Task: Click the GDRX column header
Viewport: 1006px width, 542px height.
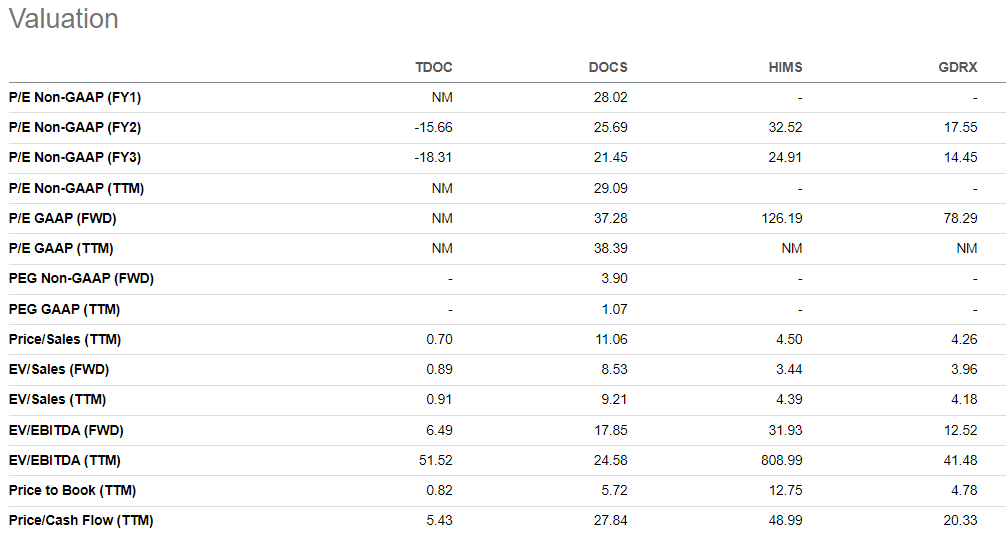Action: pyautogui.click(x=958, y=67)
